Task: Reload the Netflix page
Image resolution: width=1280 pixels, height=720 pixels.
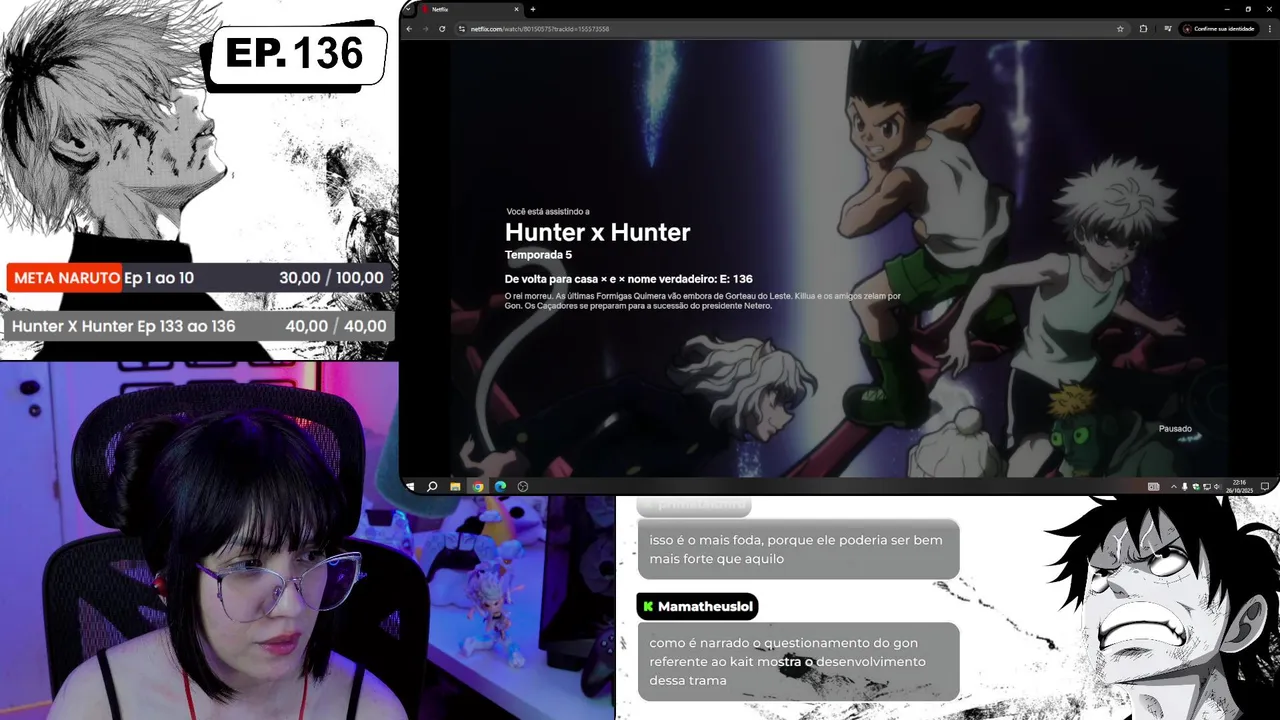Action: pyautogui.click(x=442, y=29)
